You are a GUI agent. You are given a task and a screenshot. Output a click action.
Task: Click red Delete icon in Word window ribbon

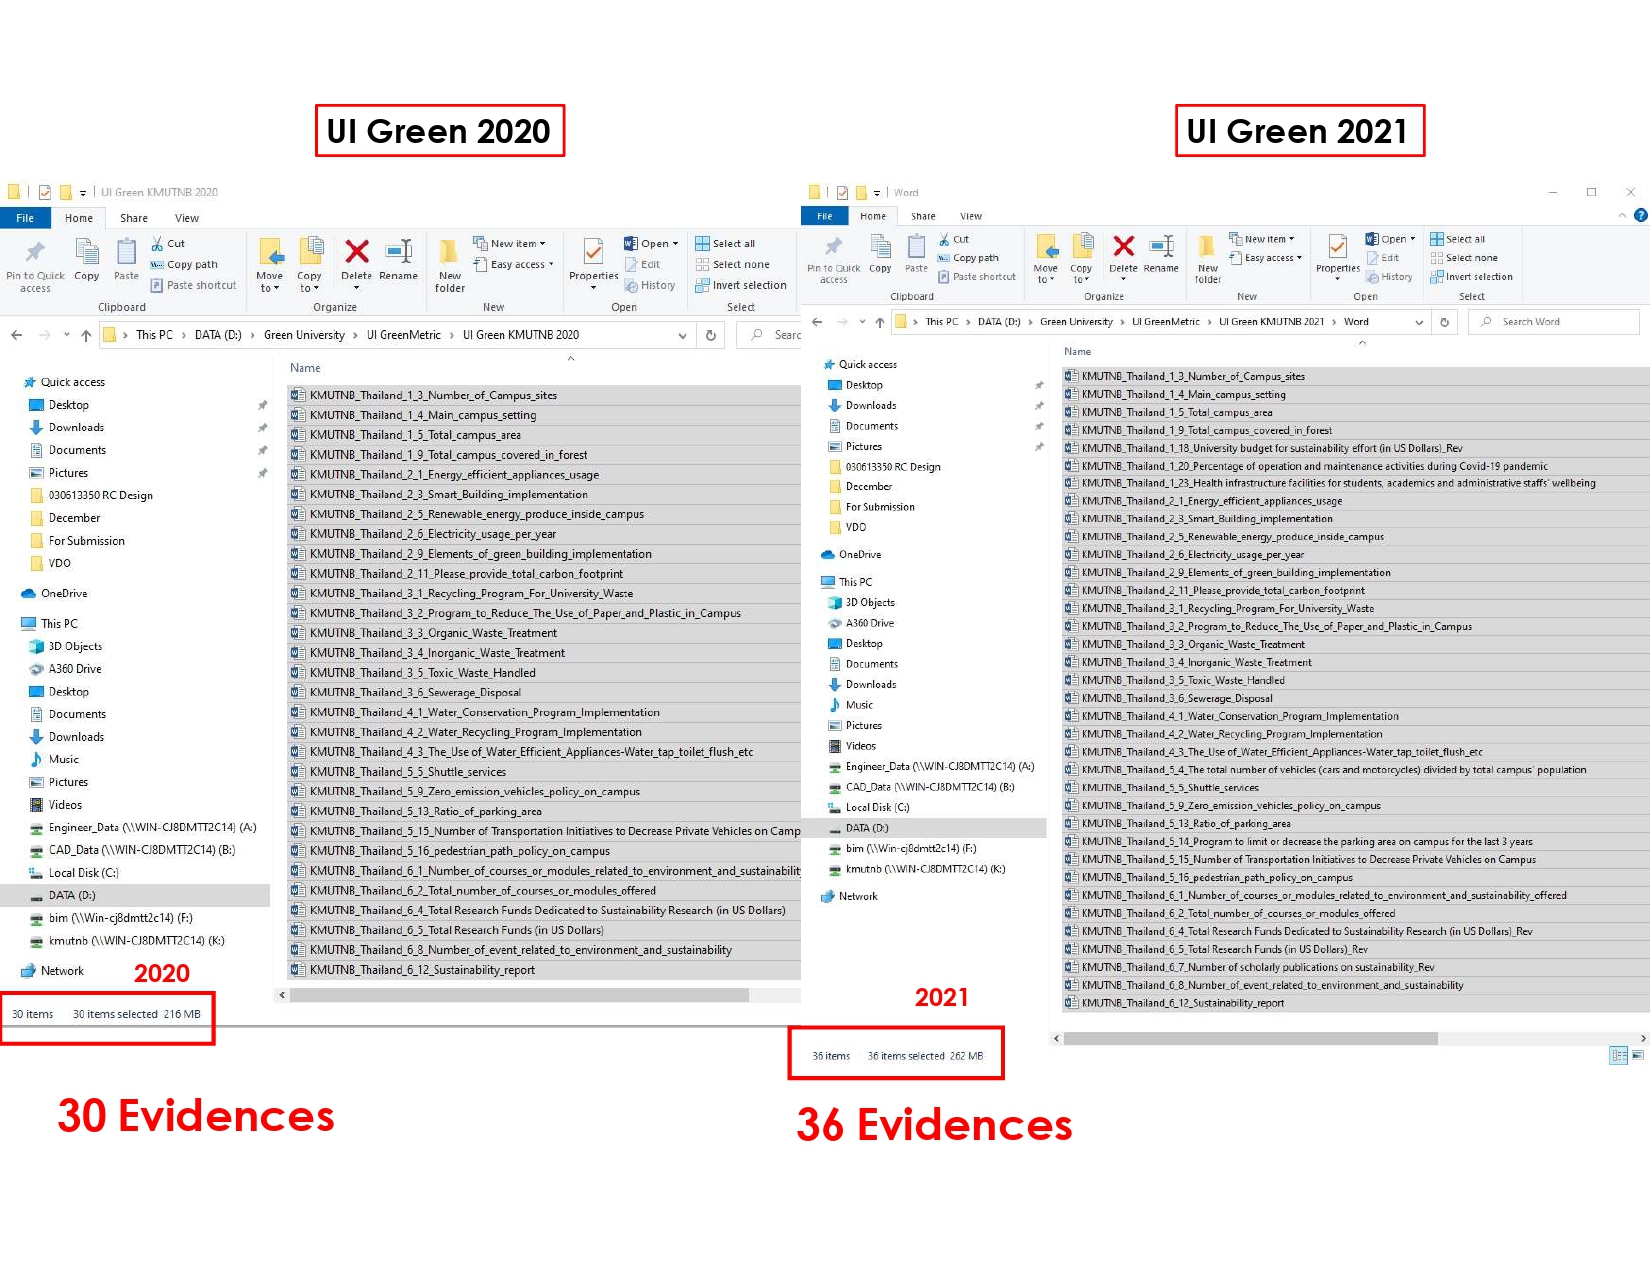1123,246
